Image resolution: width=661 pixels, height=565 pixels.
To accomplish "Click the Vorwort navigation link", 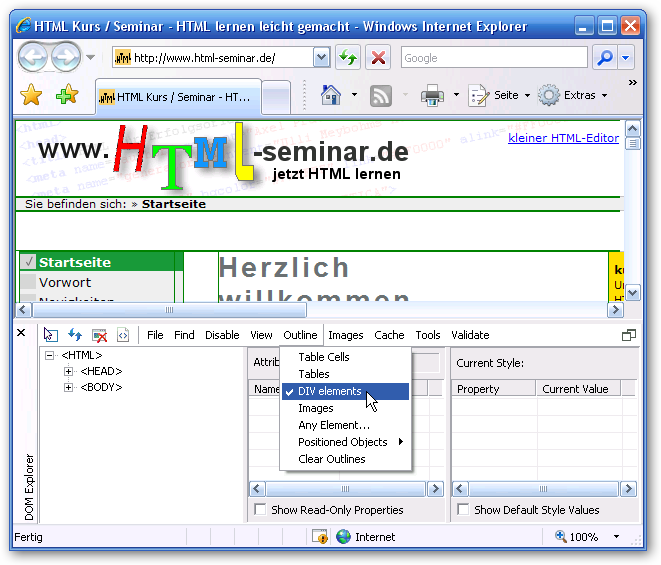I will tap(65, 282).
